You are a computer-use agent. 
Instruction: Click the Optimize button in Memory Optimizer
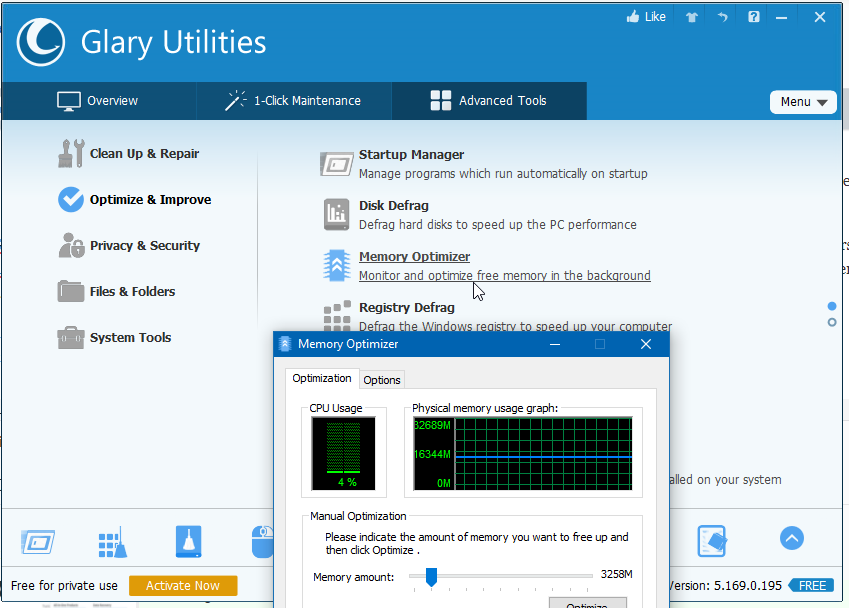click(587, 603)
